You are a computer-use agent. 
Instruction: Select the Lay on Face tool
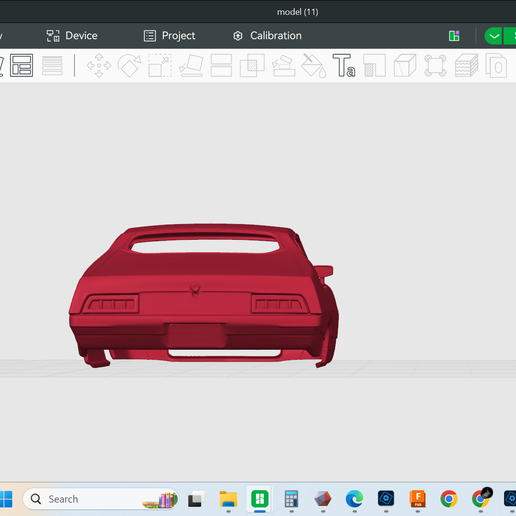(x=191, y=65)
